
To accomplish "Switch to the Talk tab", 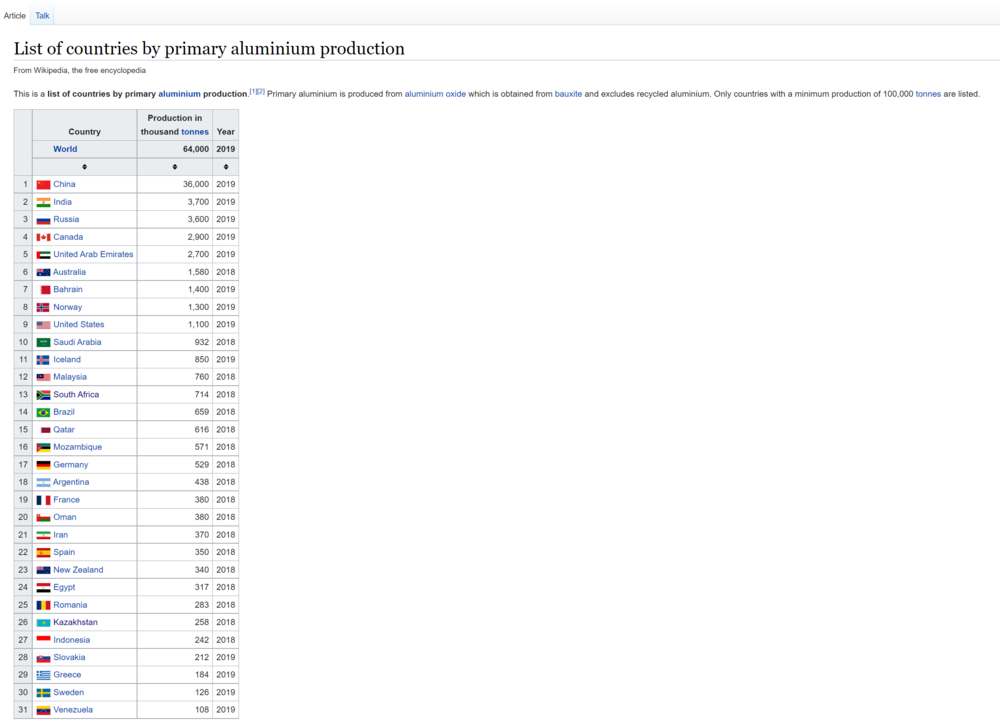I will pos(42,15).
